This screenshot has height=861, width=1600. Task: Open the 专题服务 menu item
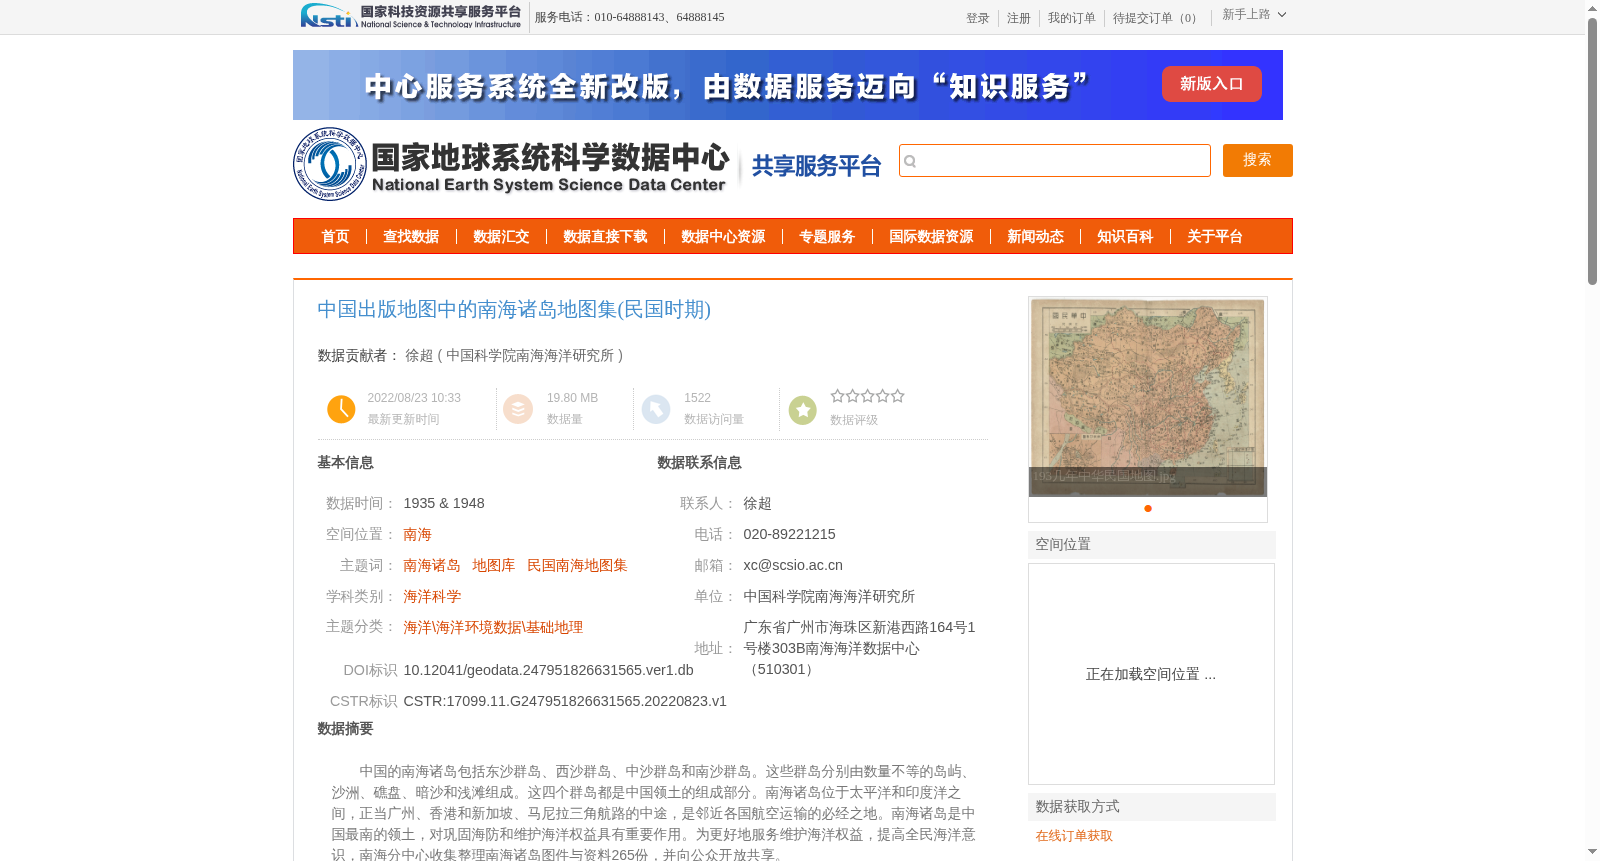click(827, 237)
